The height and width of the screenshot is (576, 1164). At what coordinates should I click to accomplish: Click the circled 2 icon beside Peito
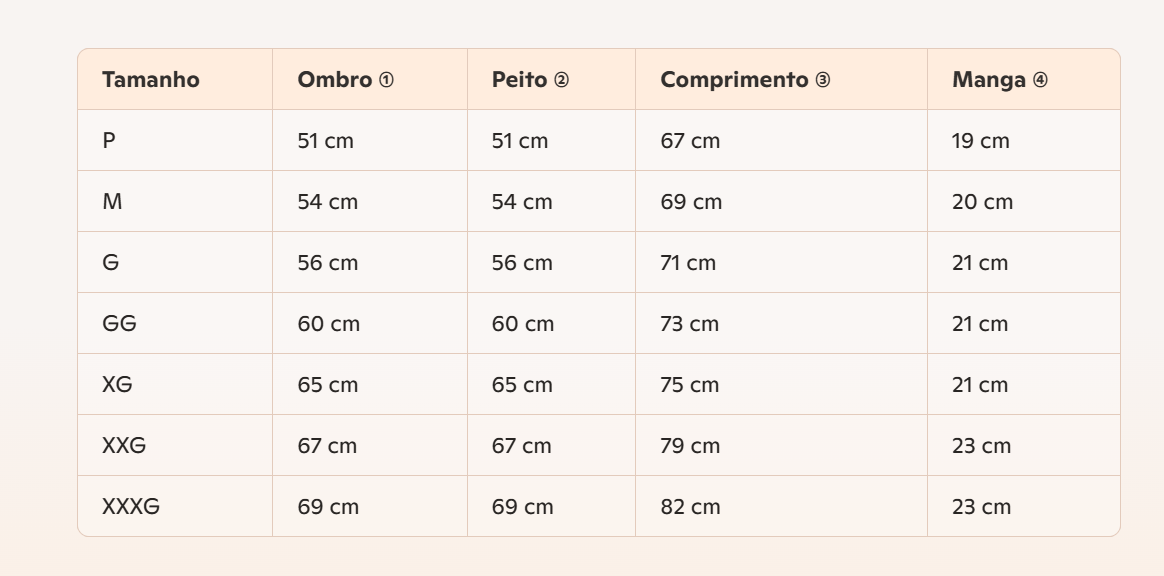tap(561, 80)
